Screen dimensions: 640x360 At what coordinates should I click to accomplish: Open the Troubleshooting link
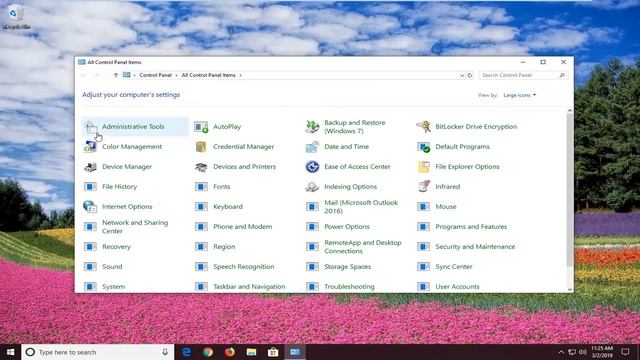[x=349, y=287]
